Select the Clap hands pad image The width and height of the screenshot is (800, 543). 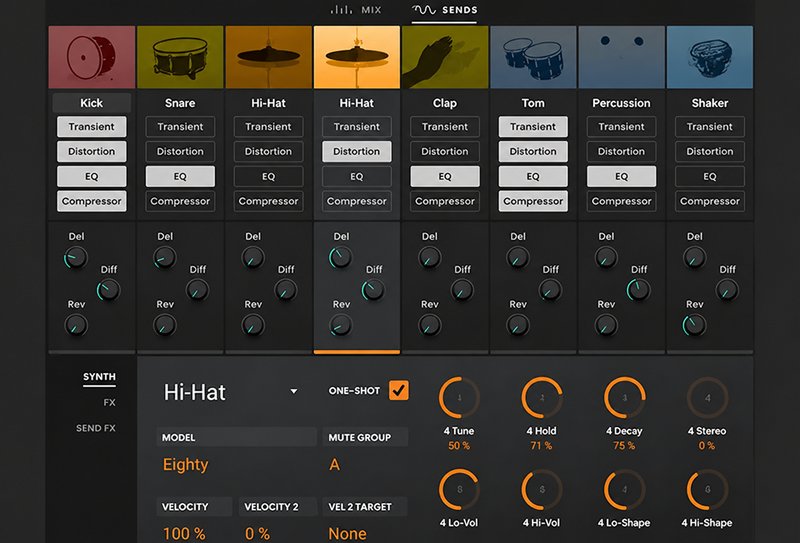[445, 57]
